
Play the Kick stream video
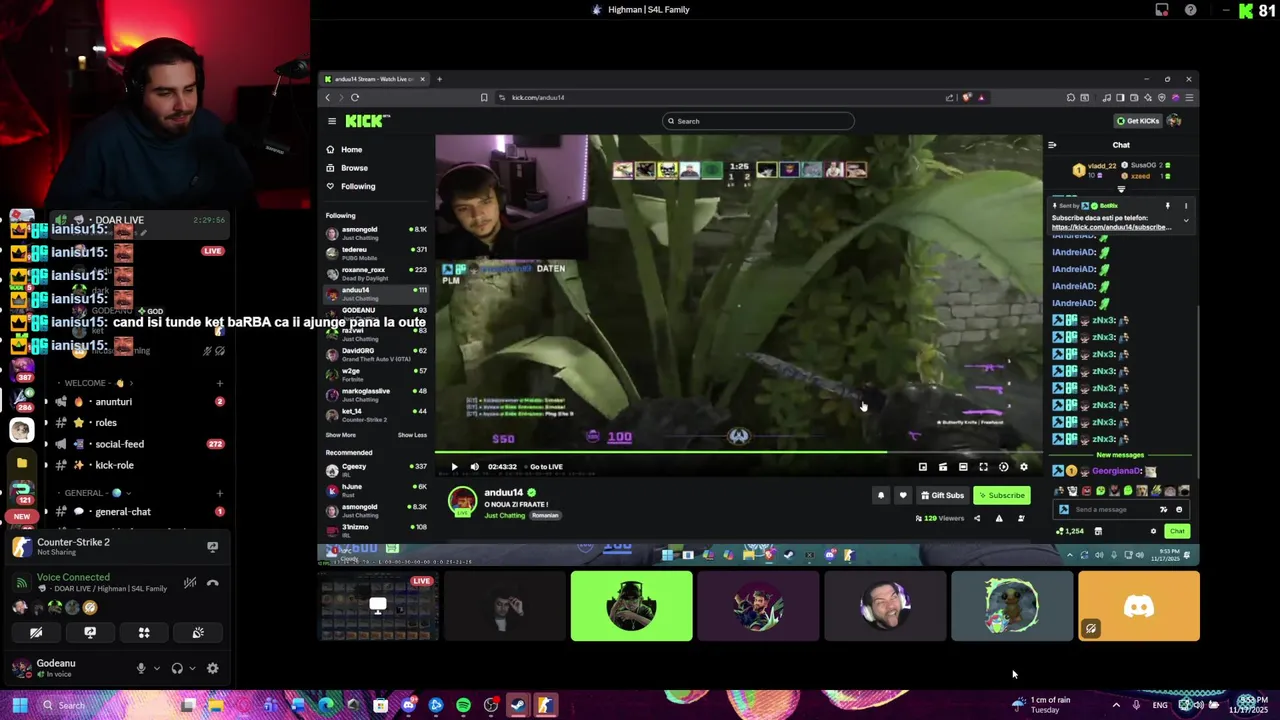(x=454, y=467)
